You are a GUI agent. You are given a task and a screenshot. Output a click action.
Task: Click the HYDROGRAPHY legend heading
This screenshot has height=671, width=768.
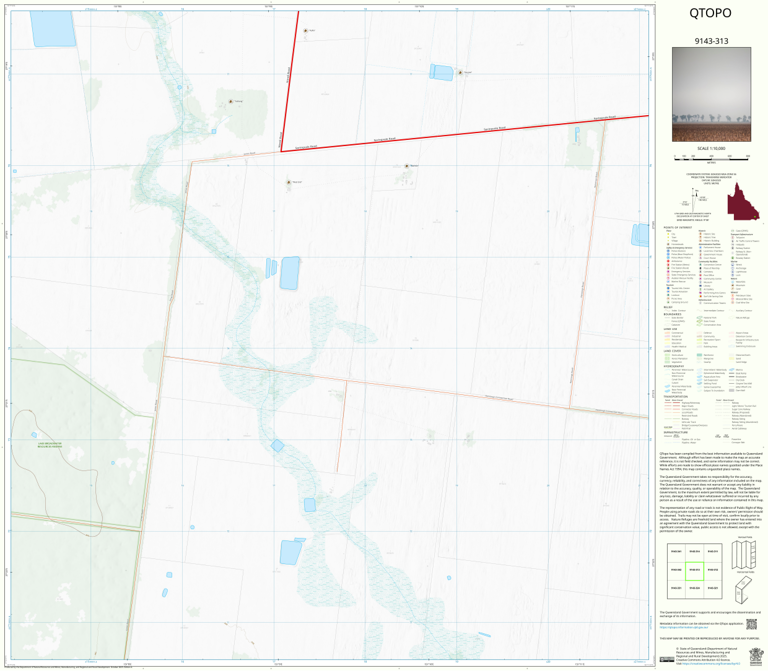[x=674, y=366]
